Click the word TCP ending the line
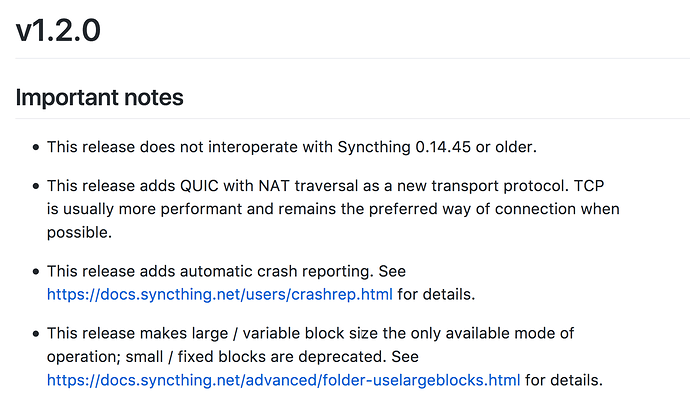 tap(589, 186)
